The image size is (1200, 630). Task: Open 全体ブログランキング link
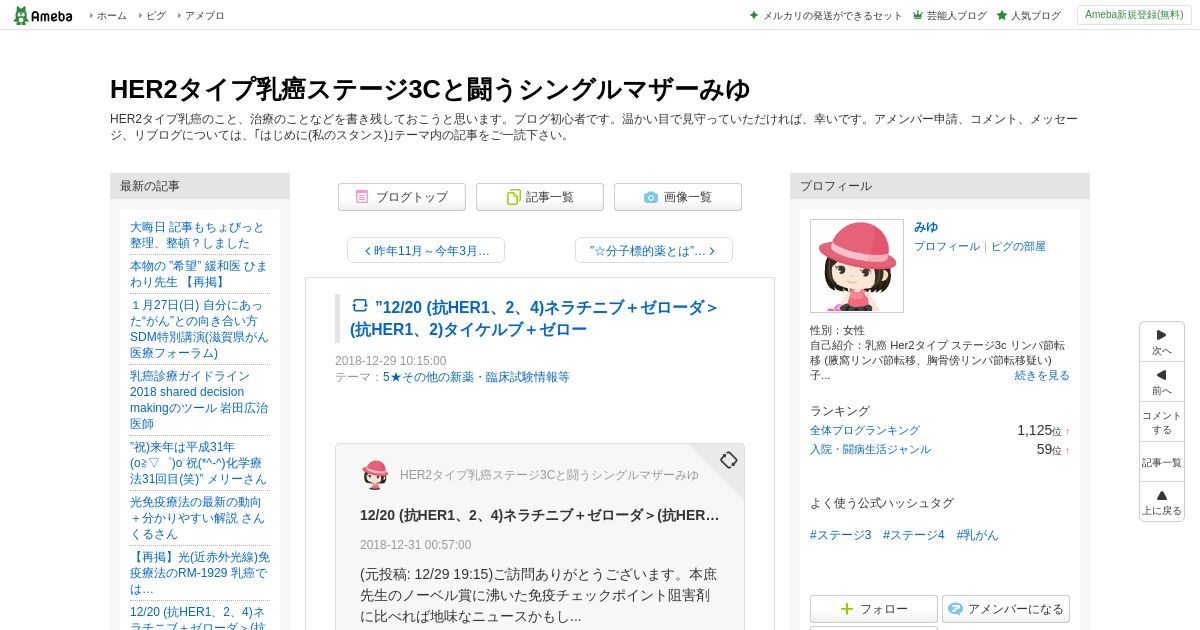865,430
